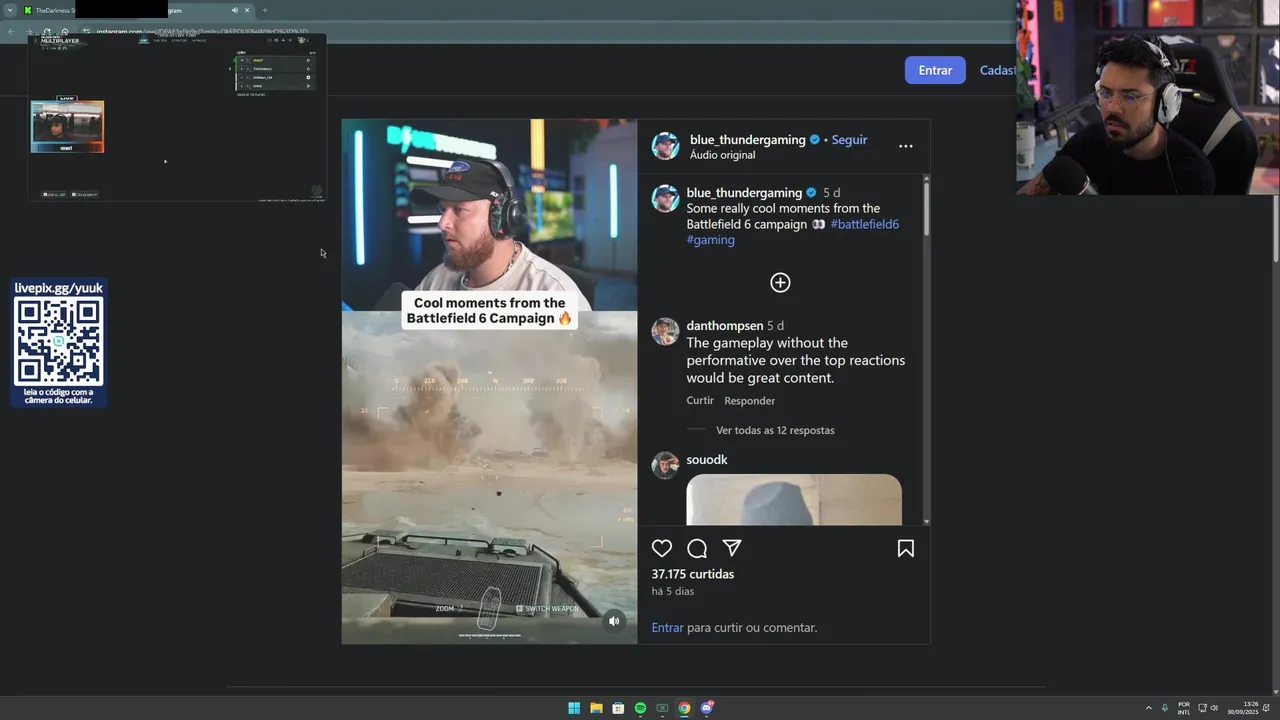
Task: Click souodk's profile avatar
Action: point(665,465)
